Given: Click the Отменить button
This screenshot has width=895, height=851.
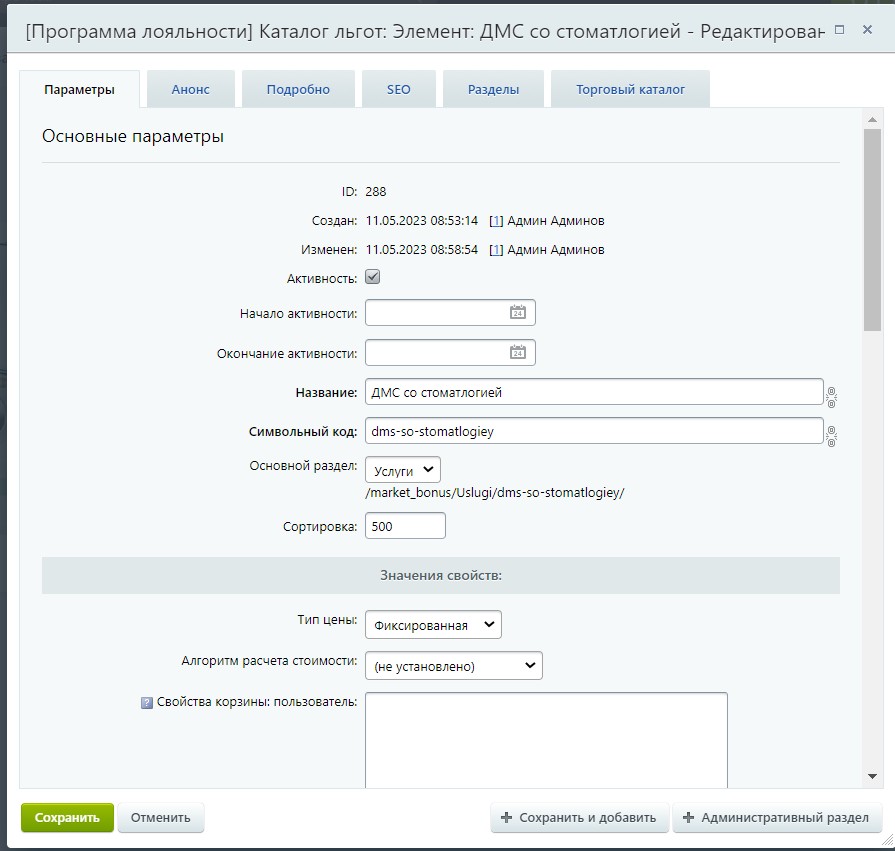Looking at the screenshot, I should 160,817.
